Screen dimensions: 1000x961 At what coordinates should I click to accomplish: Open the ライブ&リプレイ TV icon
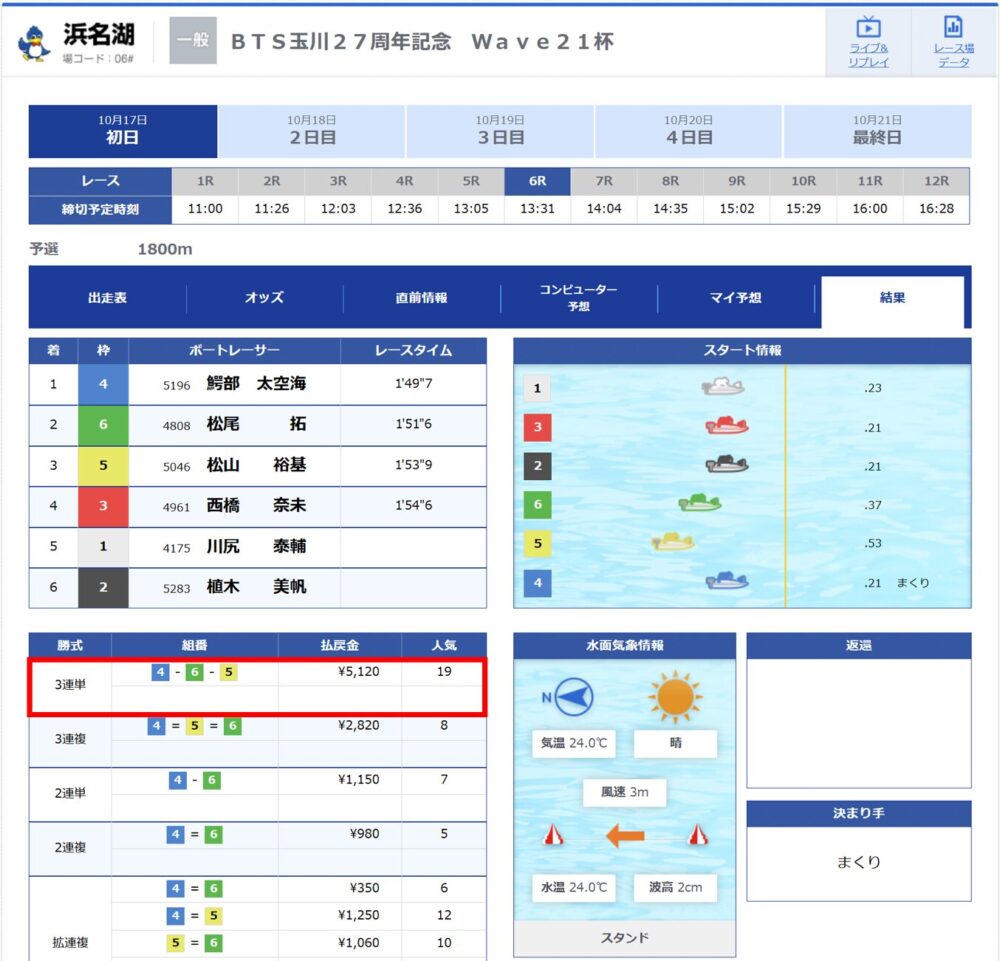[868, 27]
